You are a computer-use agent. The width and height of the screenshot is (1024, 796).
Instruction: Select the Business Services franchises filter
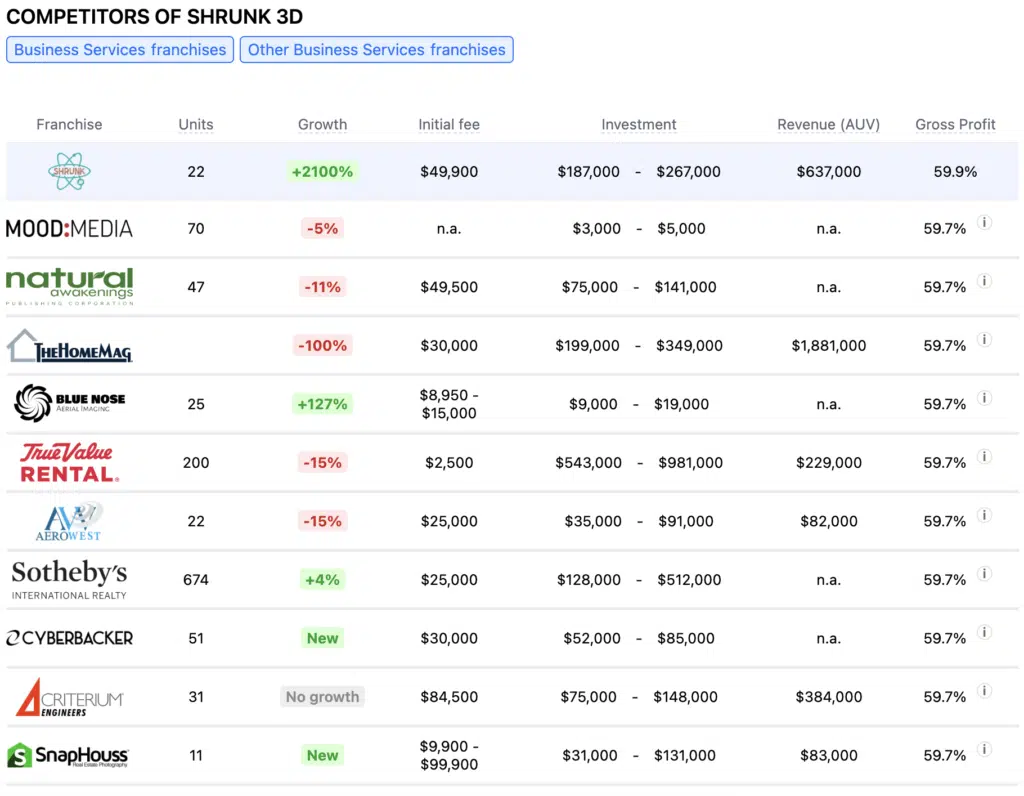(119, 49)
